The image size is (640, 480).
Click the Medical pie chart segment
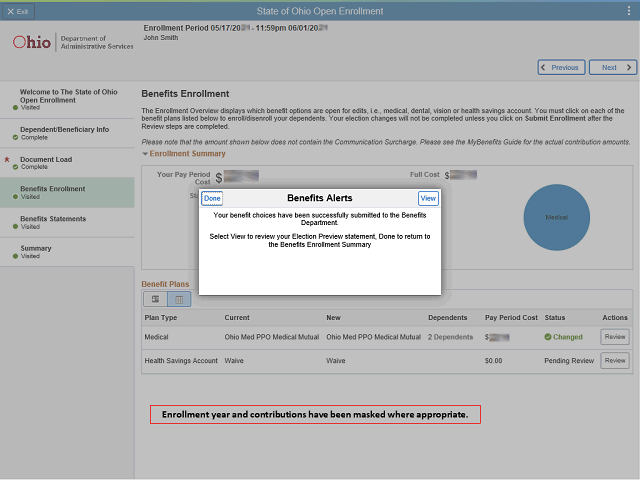[x=557, y=217]
